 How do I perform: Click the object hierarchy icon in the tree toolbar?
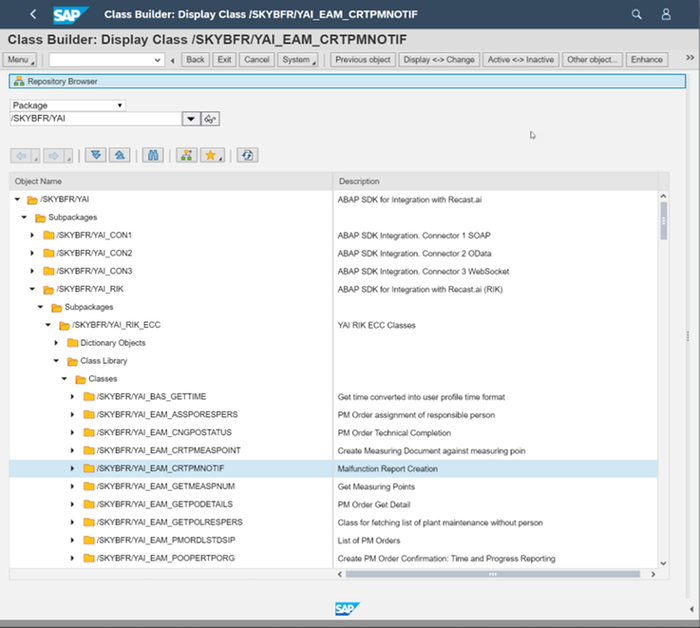(187, 155)
